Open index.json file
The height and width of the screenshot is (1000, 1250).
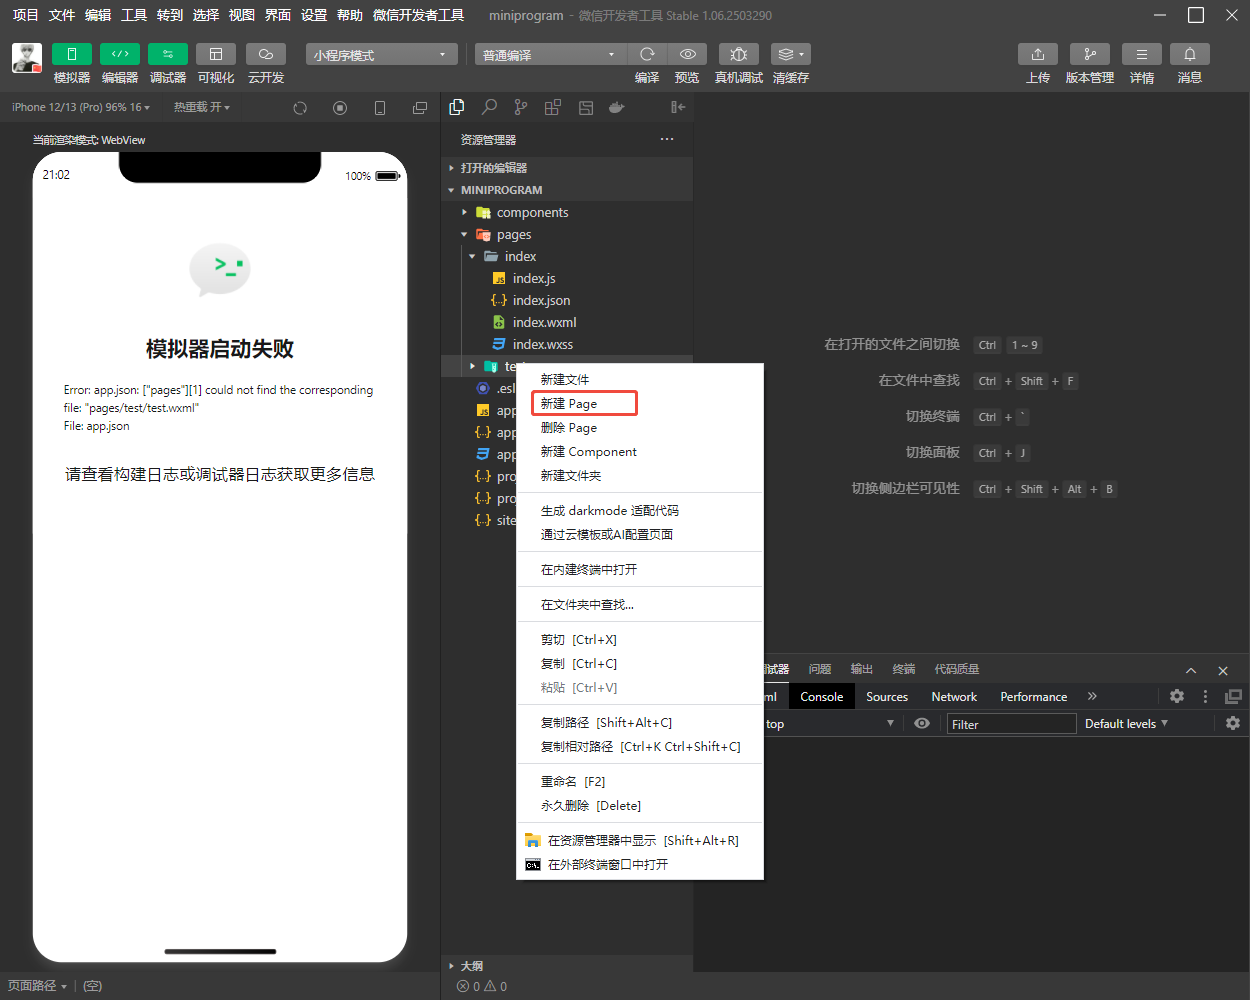[x=567, y=300]
